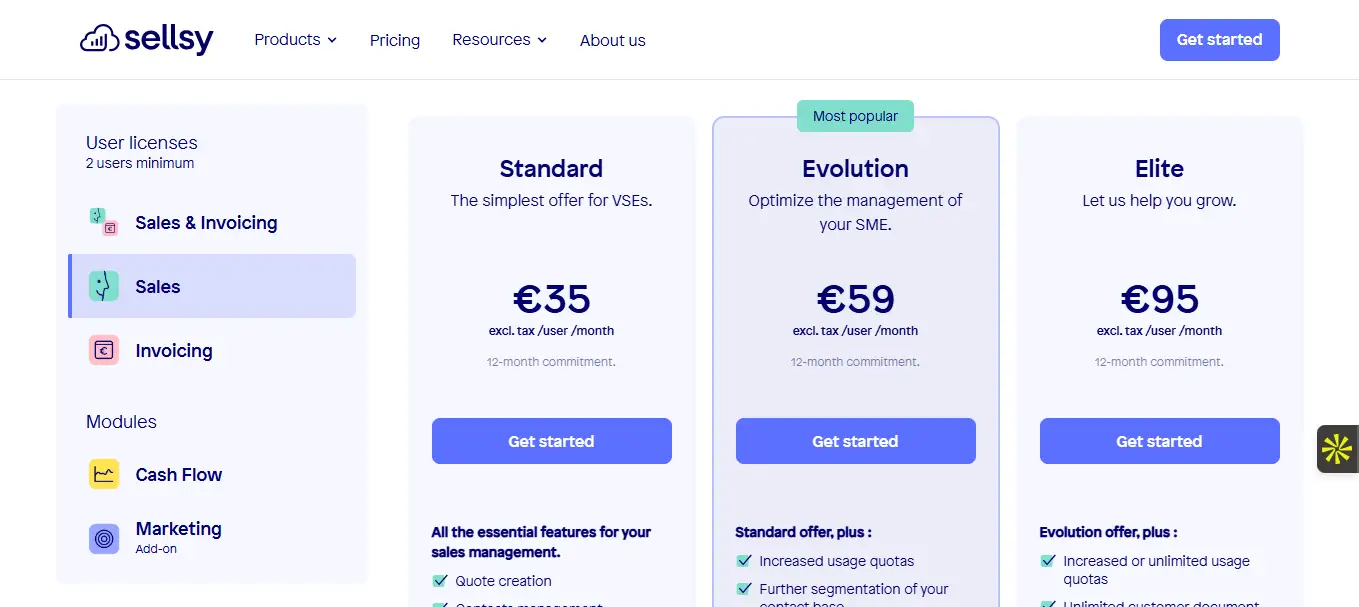Image resolution: width=1359 pixels, height=607 pixels.
Task: Expand the Resources dropdown menu
Action: (499, 40)
